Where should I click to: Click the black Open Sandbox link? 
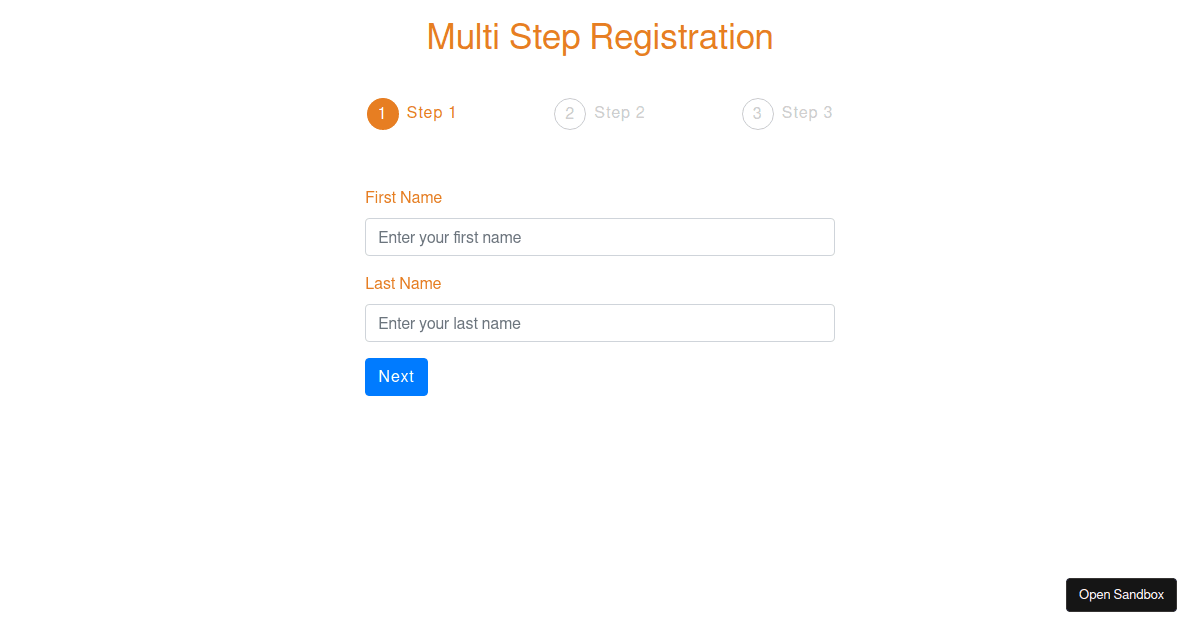[x=1121, y=595]
